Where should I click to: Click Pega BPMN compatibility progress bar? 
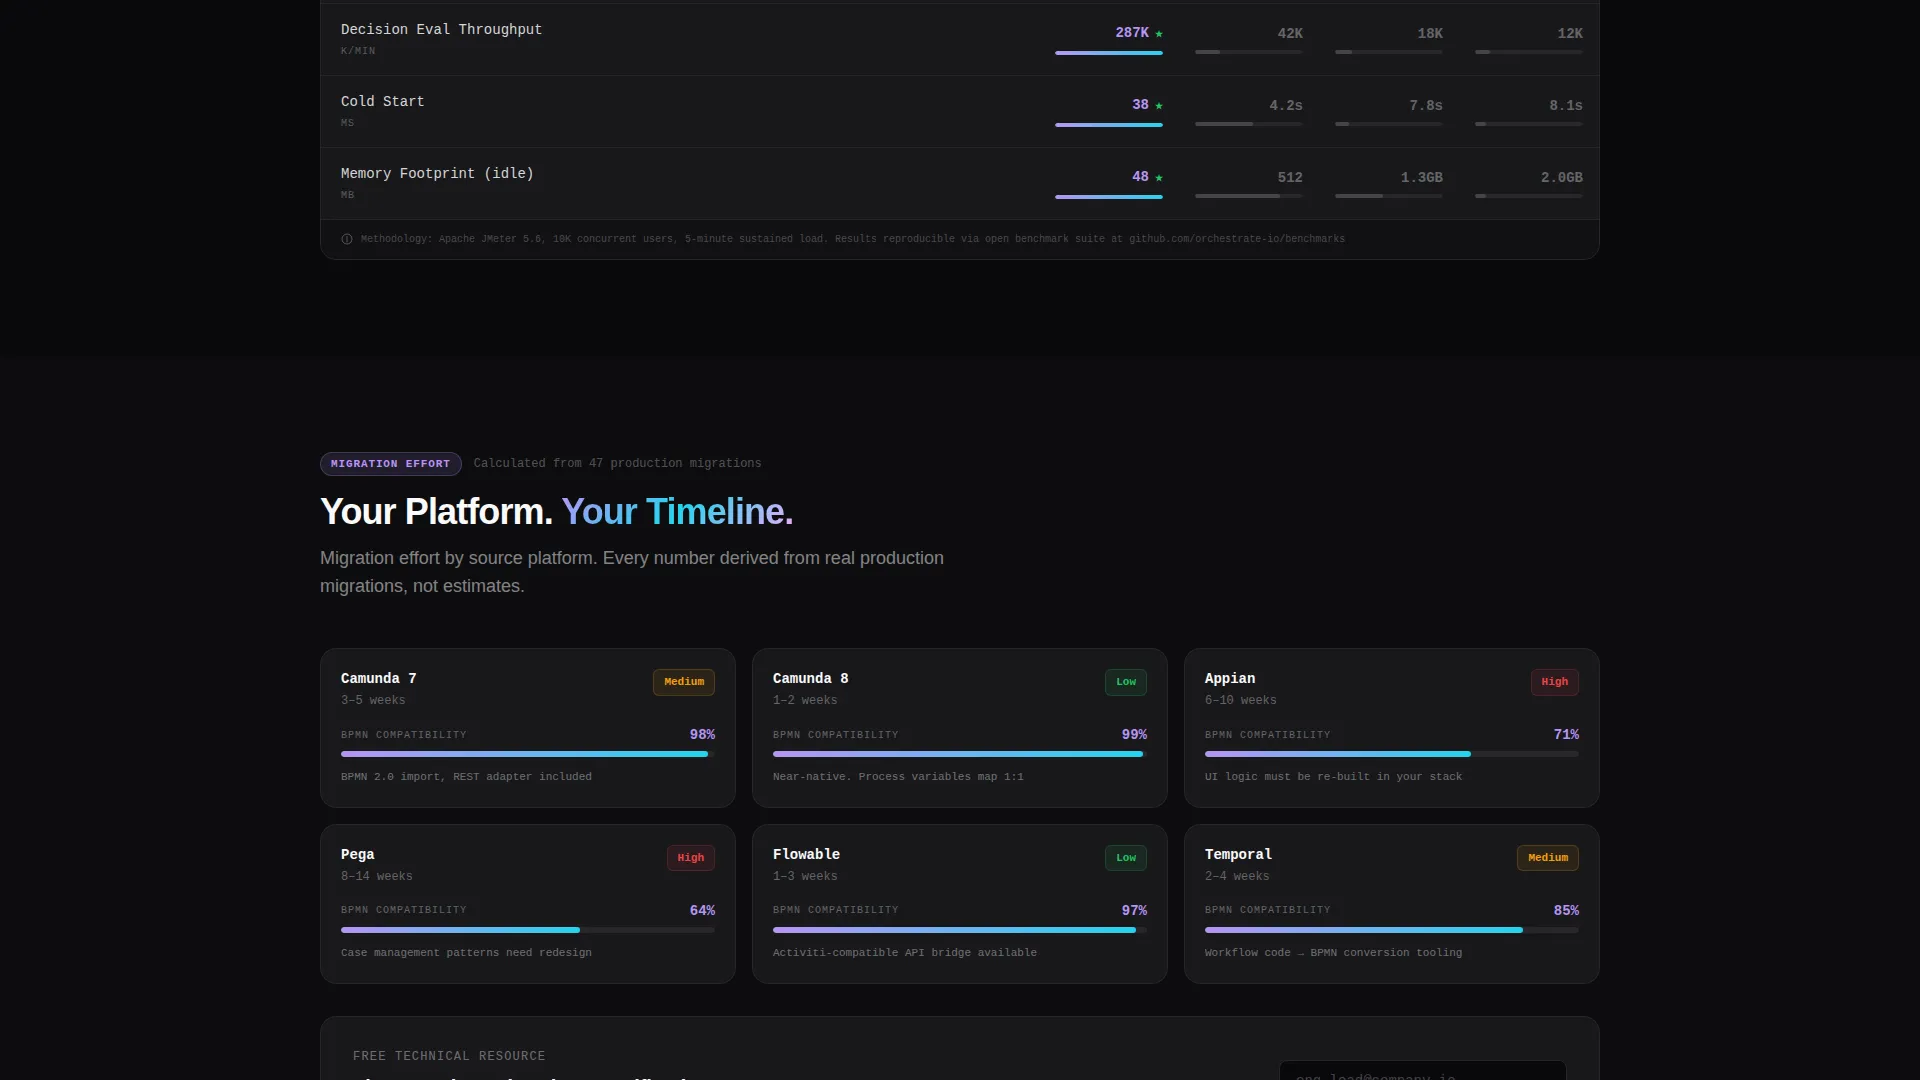tap(528, 930)
